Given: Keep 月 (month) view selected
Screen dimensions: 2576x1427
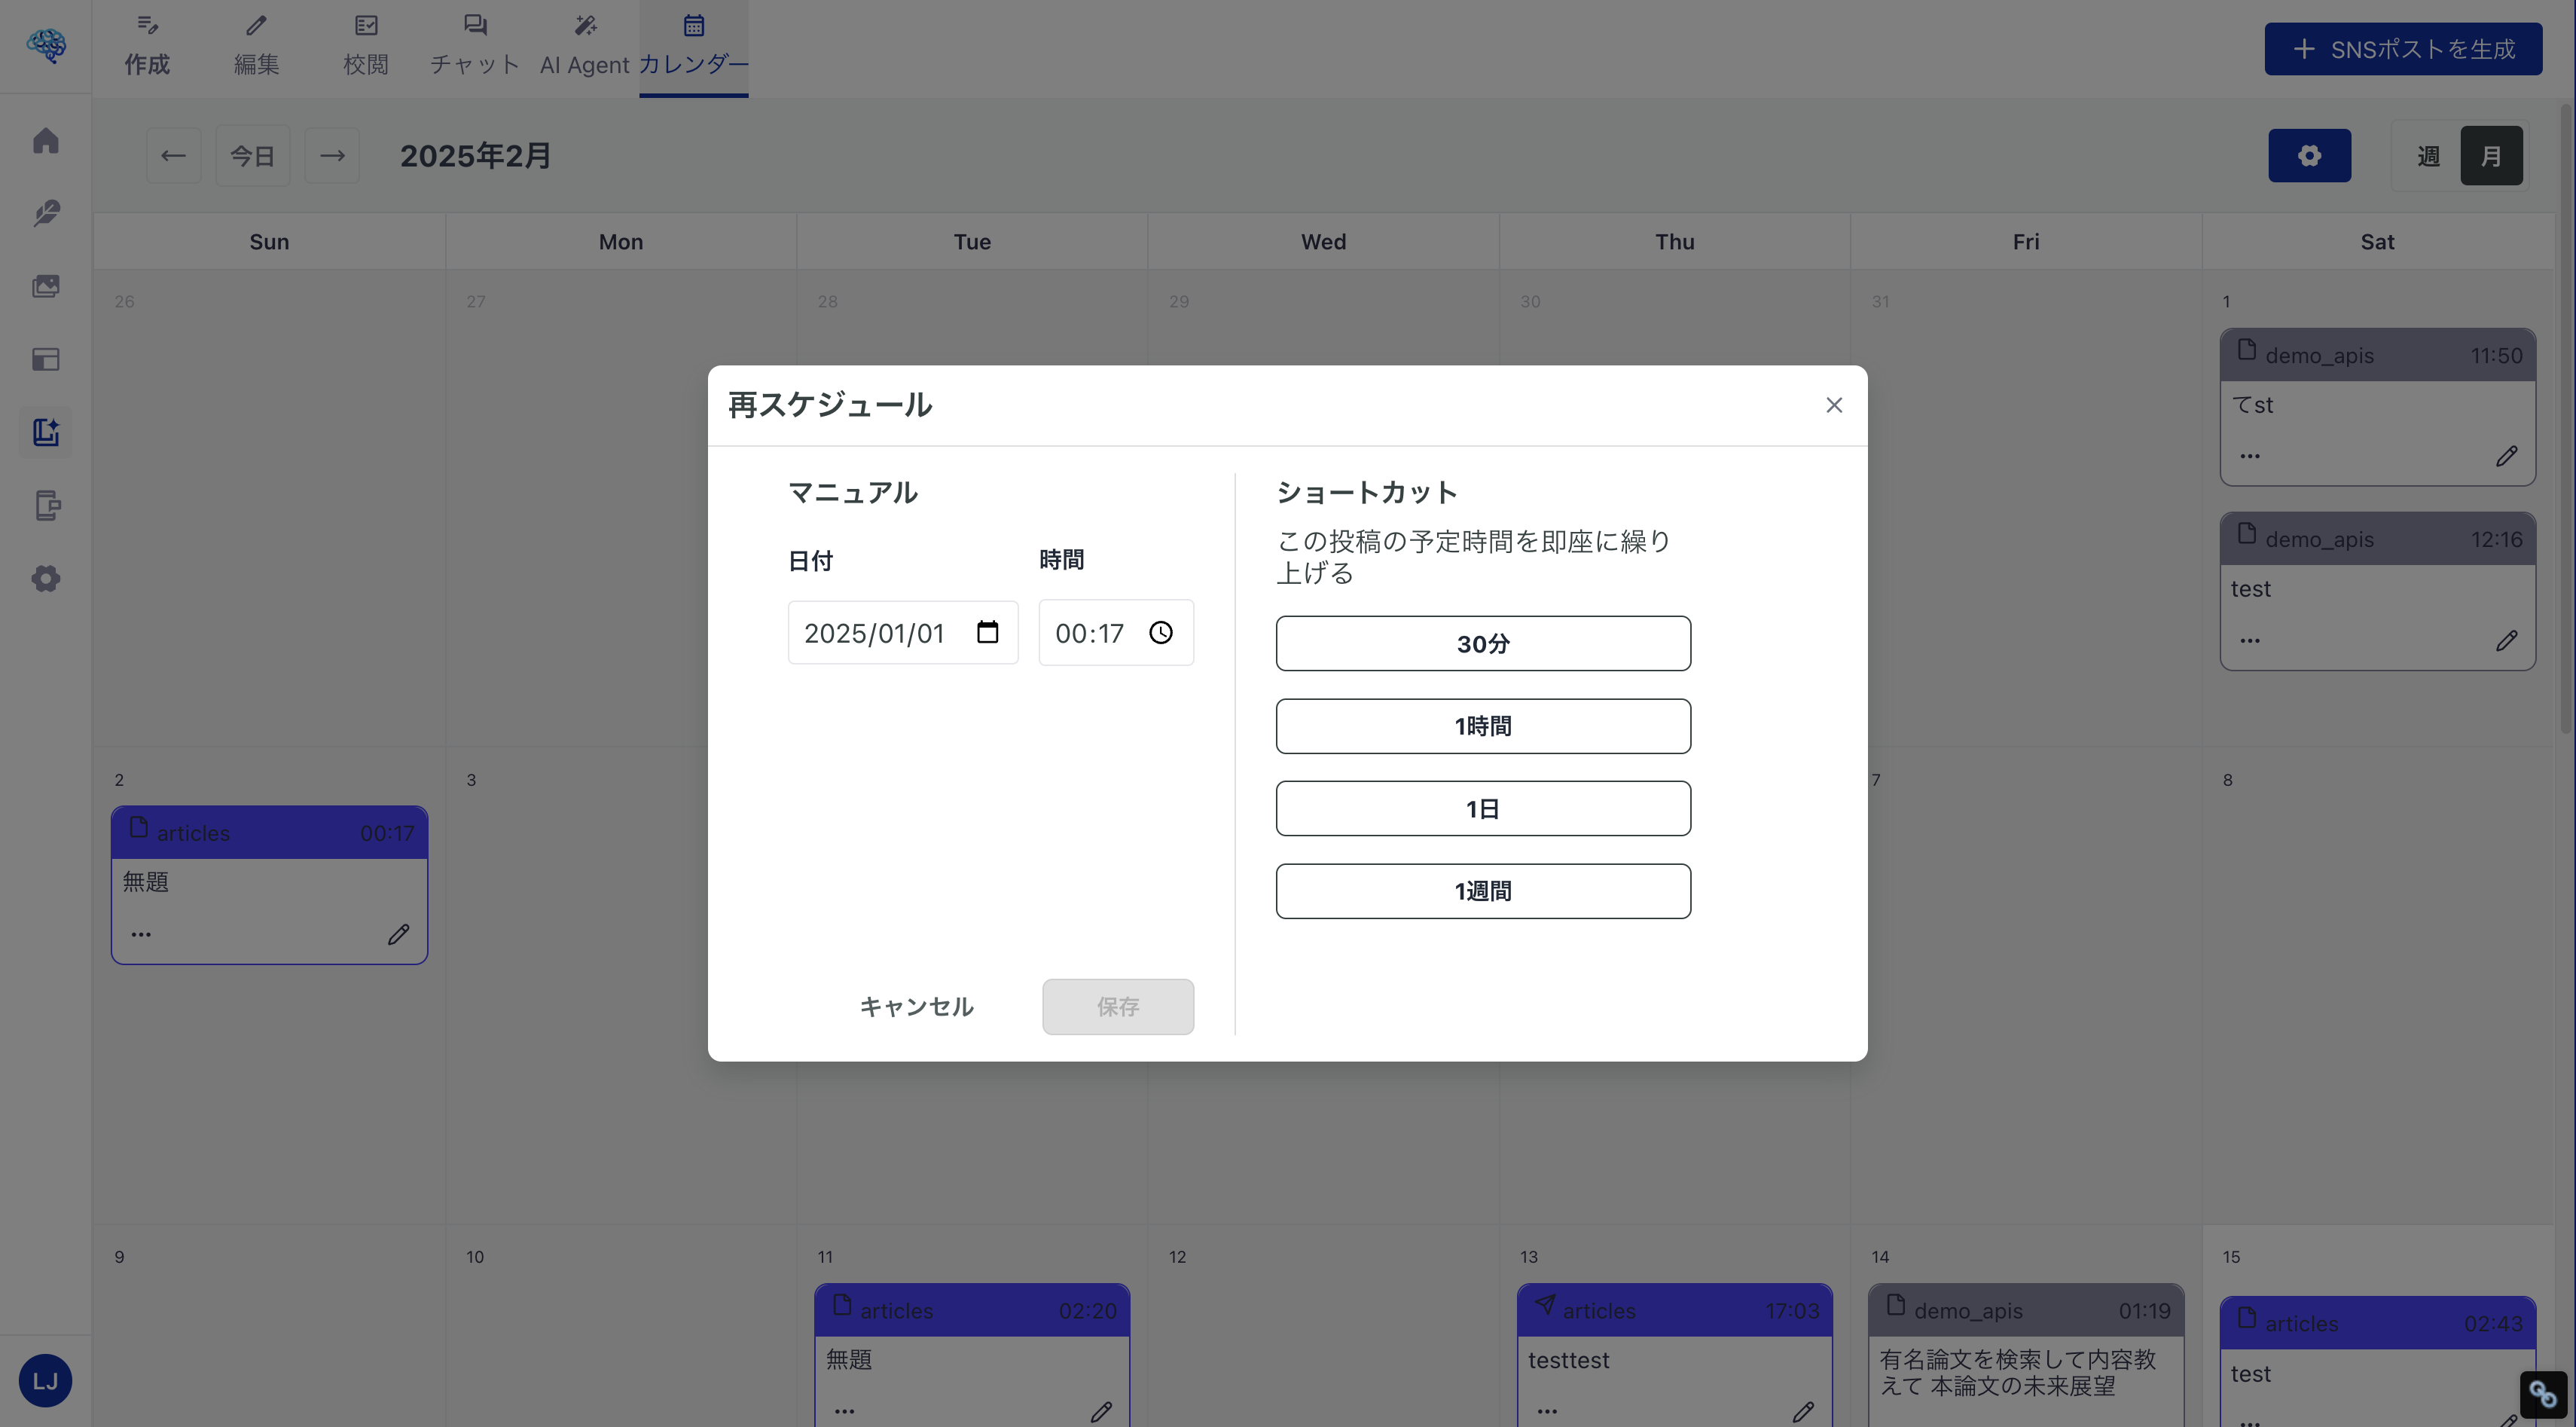Looking at the screenshot, I should click(2491, 155).
